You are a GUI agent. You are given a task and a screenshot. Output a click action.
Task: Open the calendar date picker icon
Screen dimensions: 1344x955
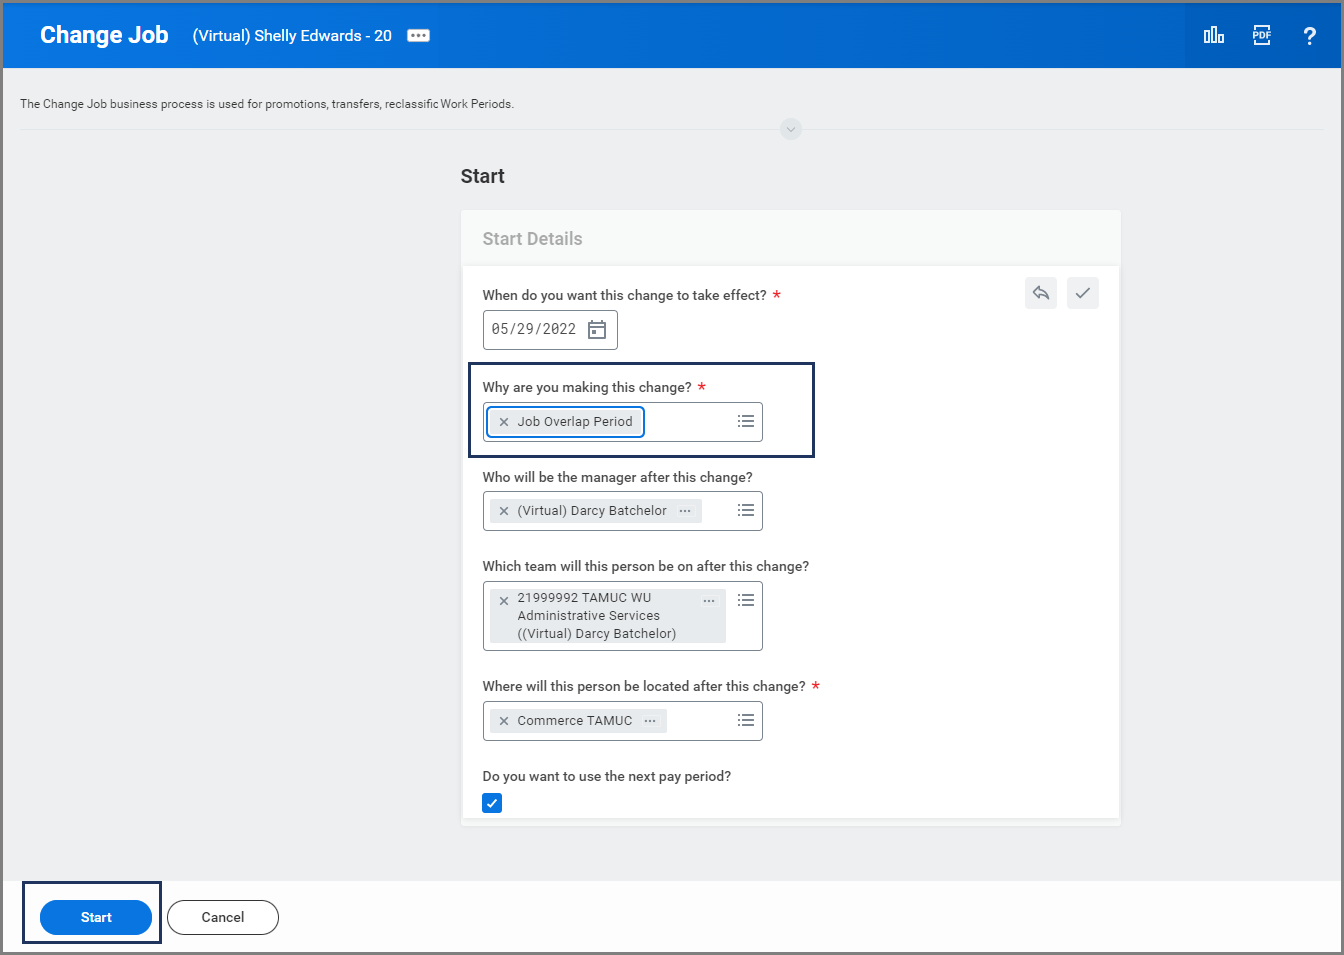[x=597, y=330]
